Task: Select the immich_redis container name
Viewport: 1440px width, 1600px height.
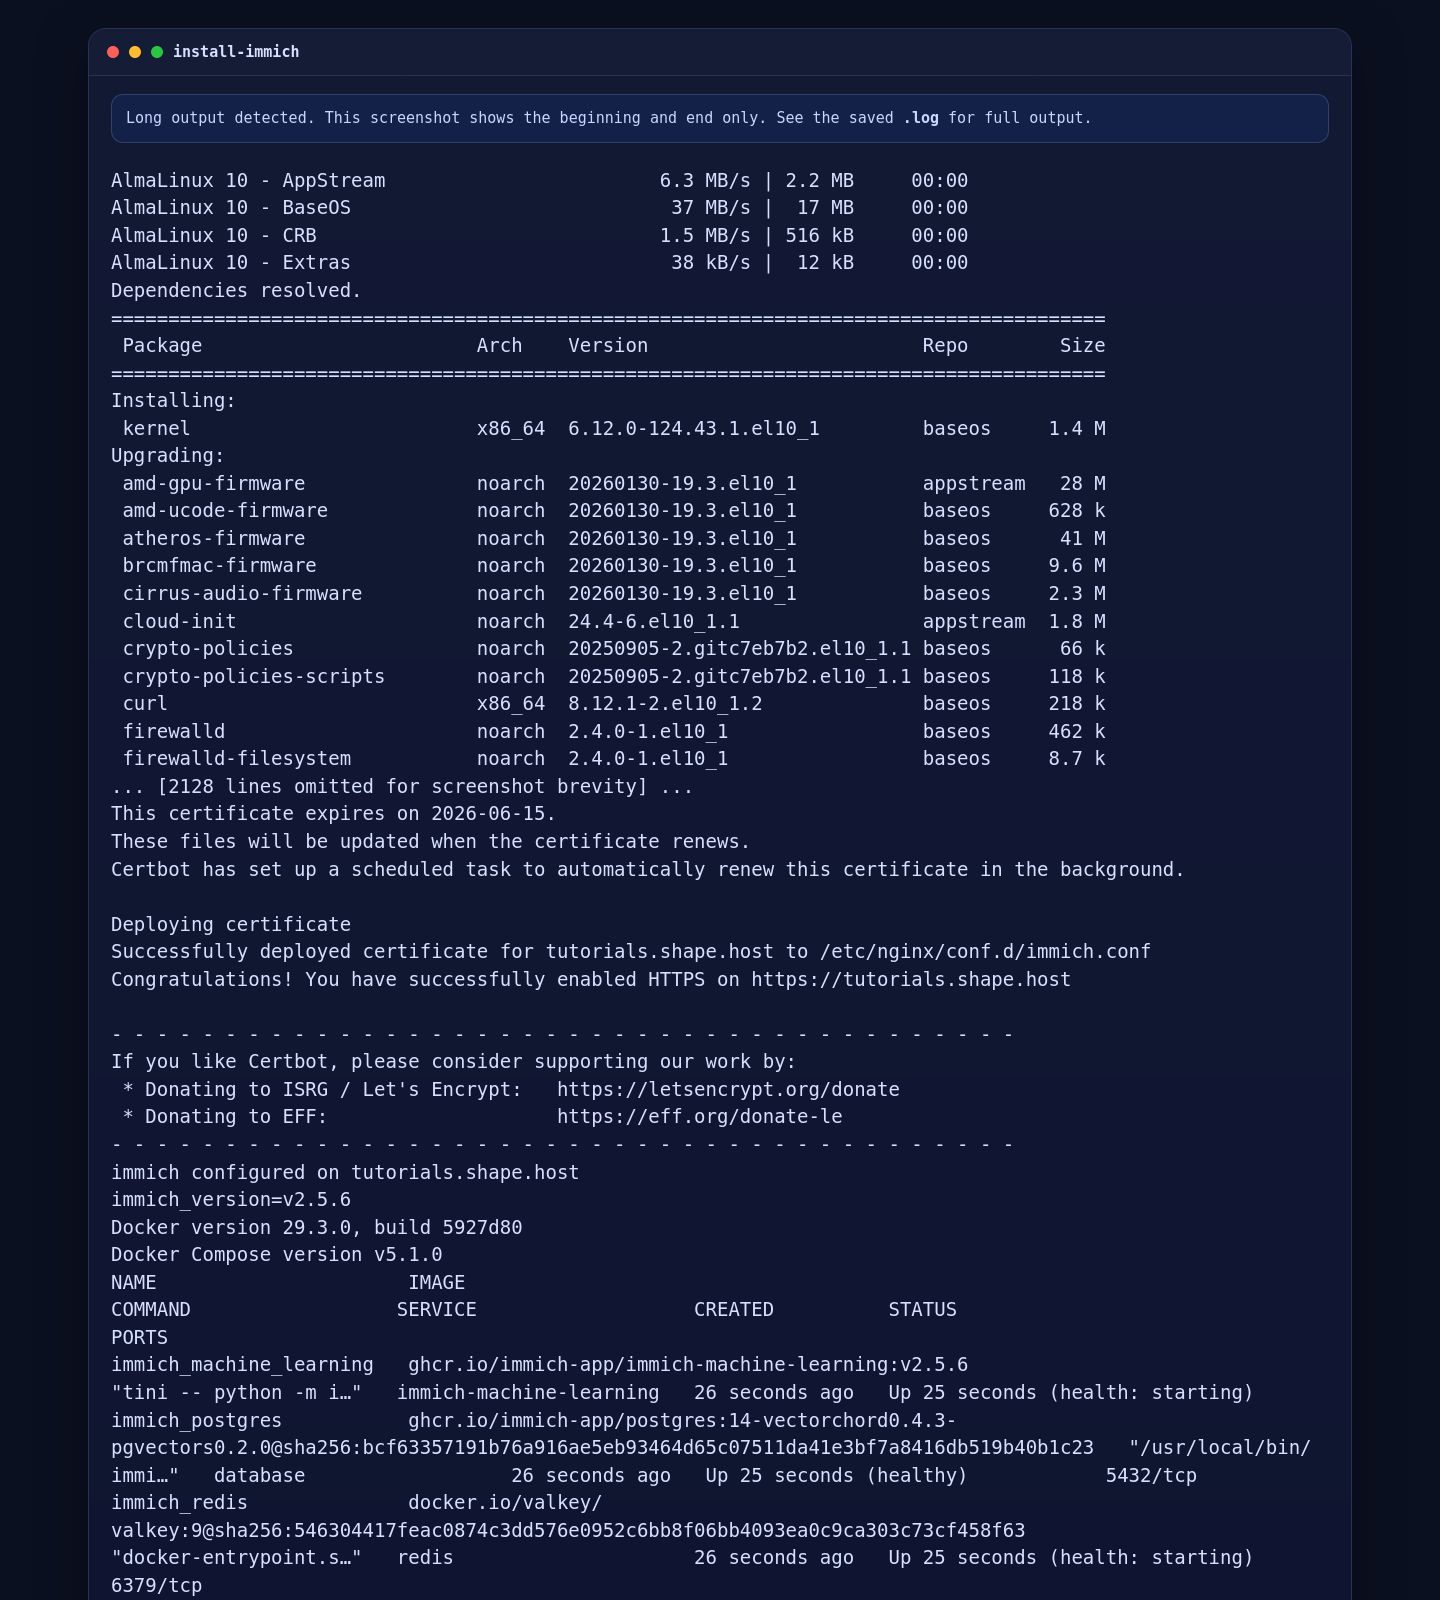Action: 179,1503
